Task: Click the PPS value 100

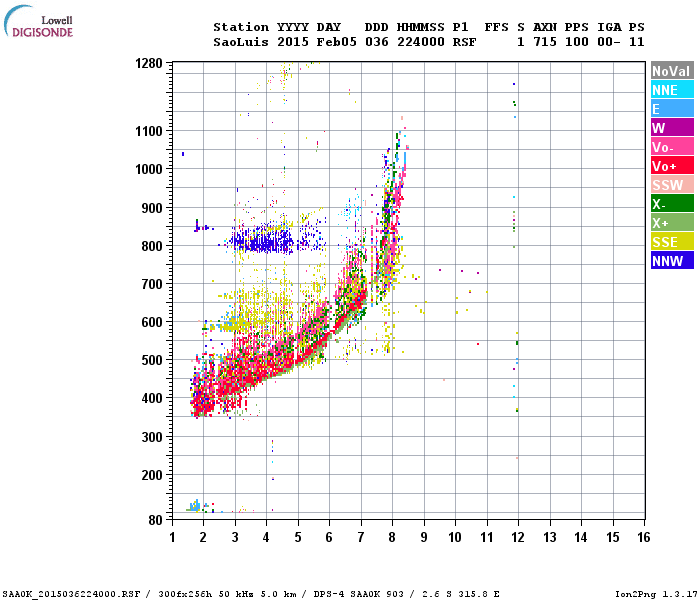Action: tap(576, 42)
